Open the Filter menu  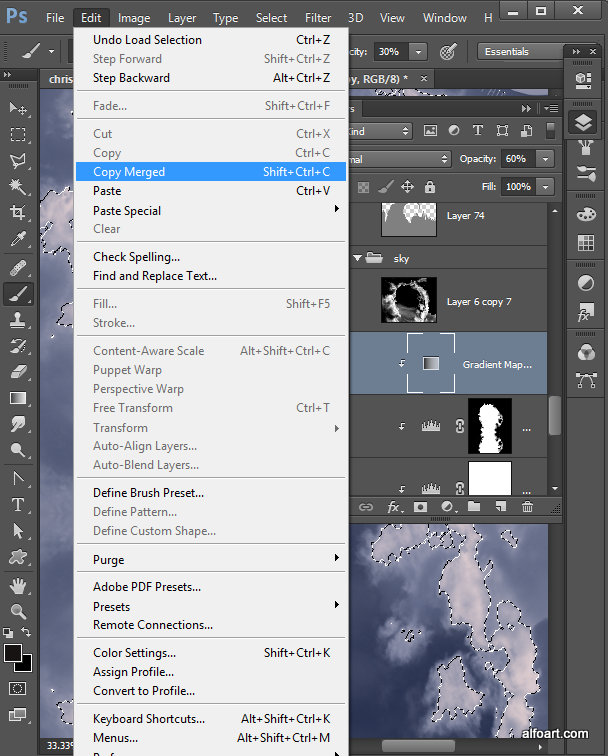click(x=318, y=18)
